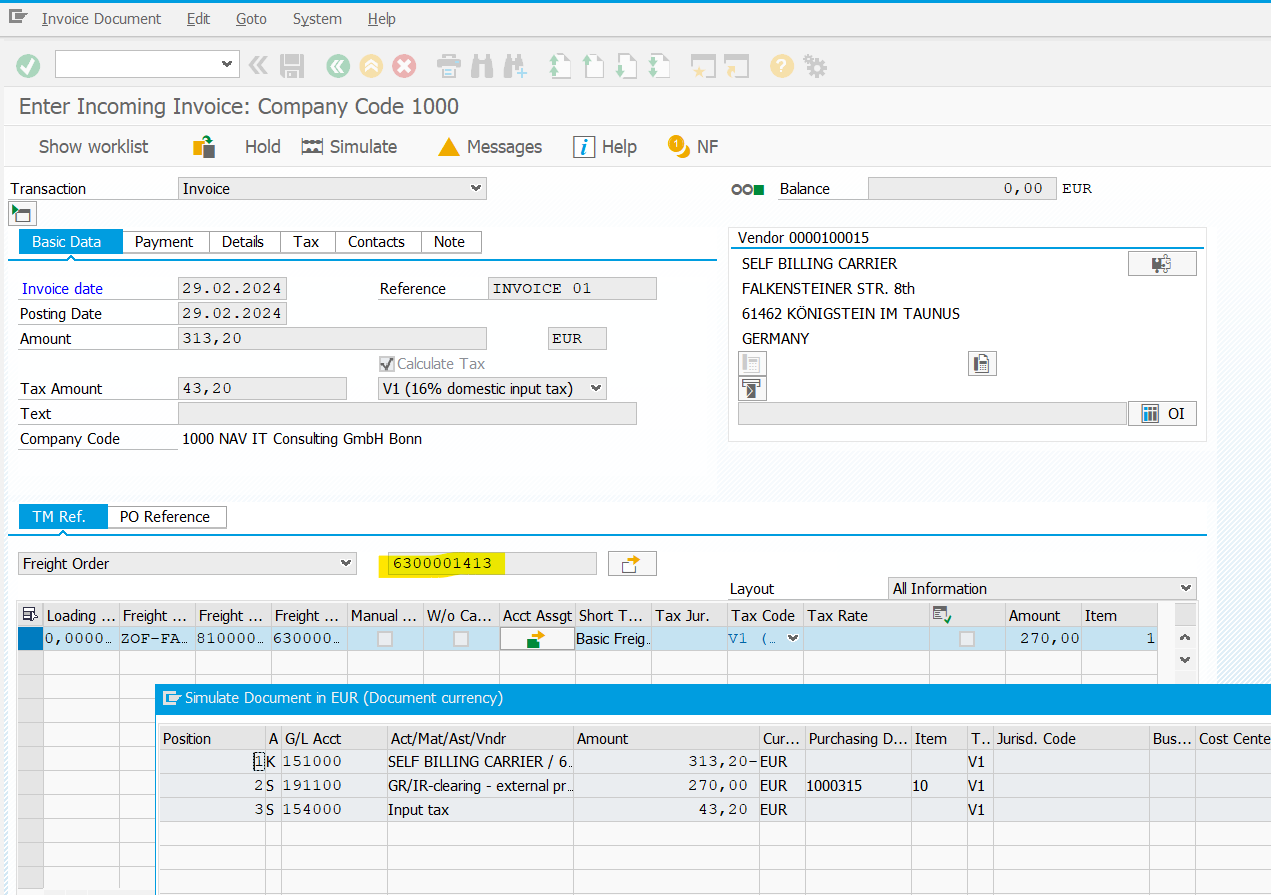Open the Invoice Document menu

click(101, 18)
